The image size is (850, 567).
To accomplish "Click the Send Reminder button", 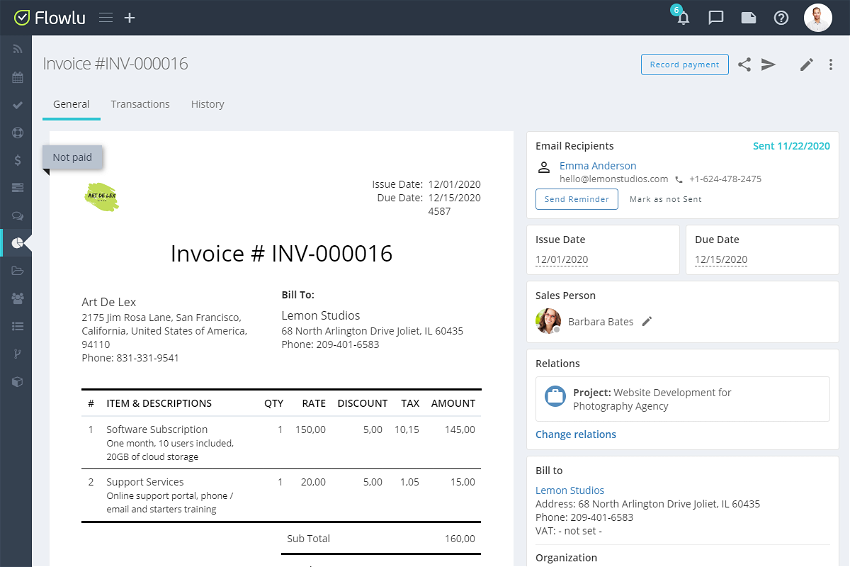I will tap(576, 199).
